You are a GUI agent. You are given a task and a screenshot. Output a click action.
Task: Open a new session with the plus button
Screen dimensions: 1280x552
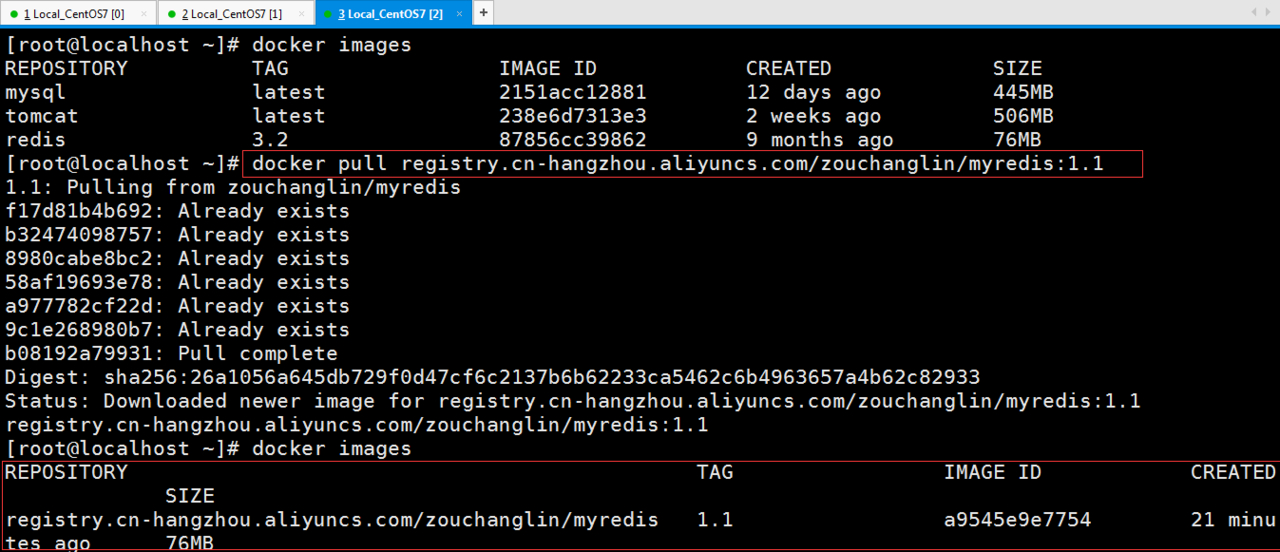[483, 13]
